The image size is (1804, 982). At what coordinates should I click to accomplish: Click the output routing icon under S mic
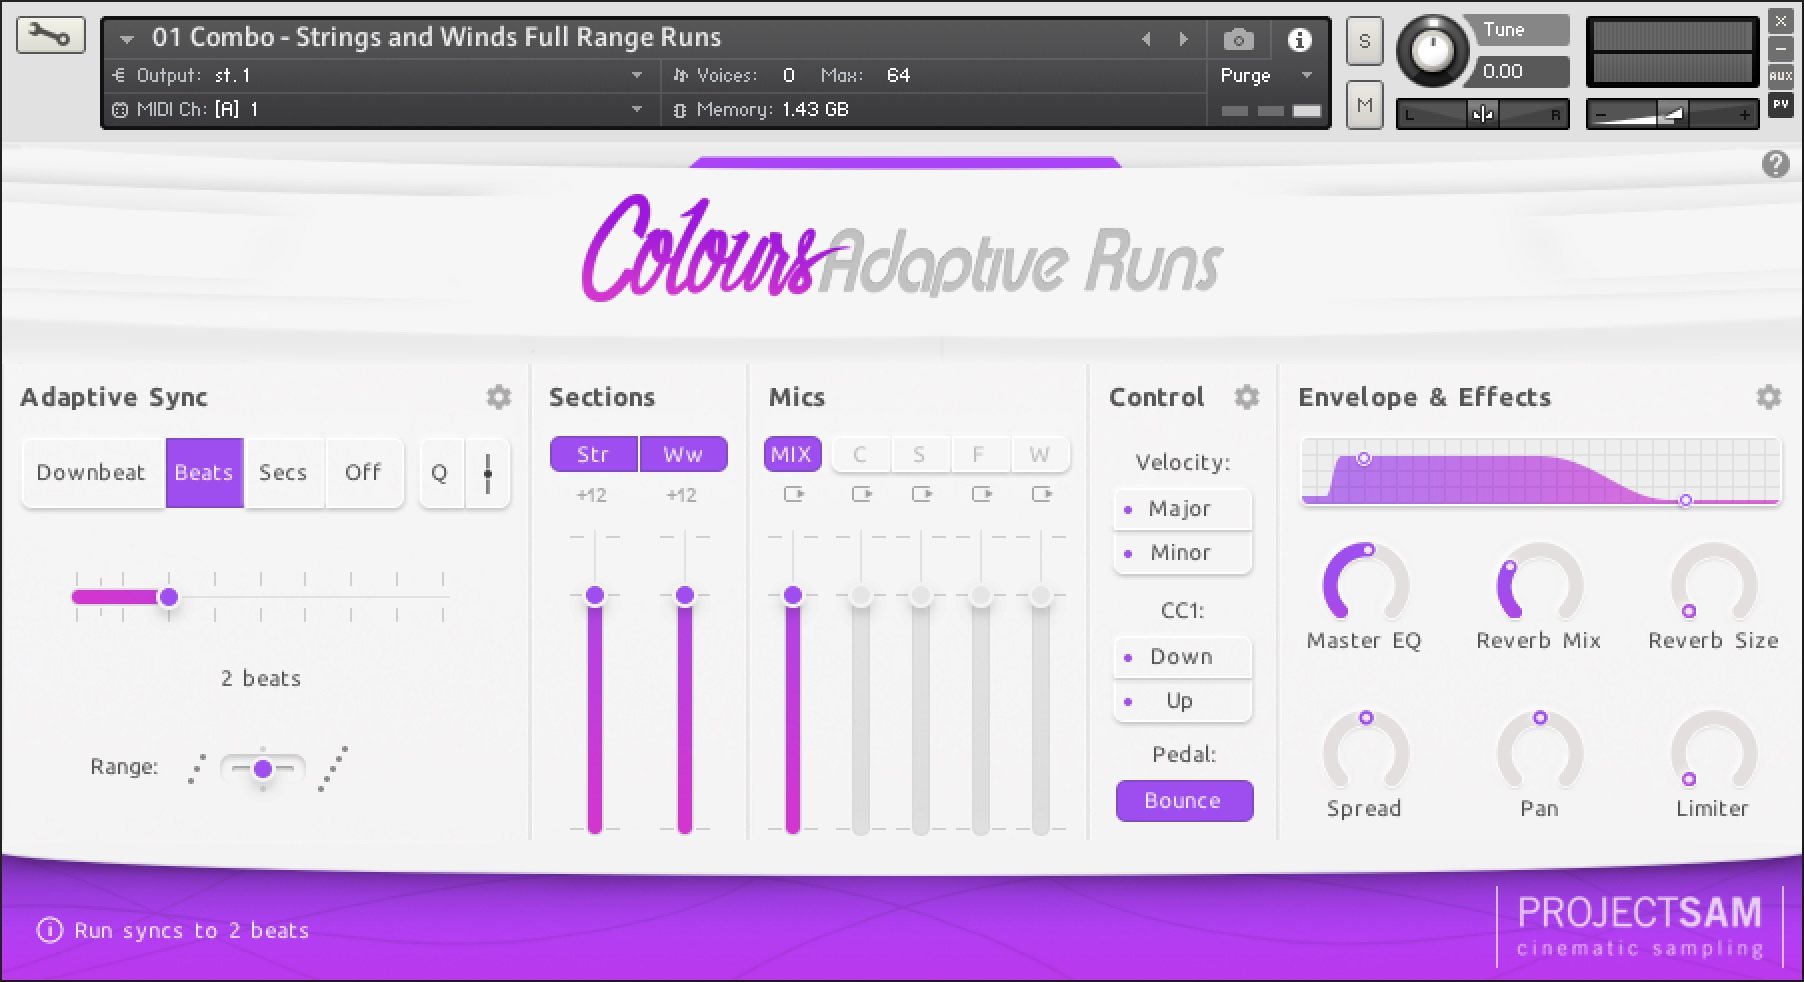tap(922, 494)
